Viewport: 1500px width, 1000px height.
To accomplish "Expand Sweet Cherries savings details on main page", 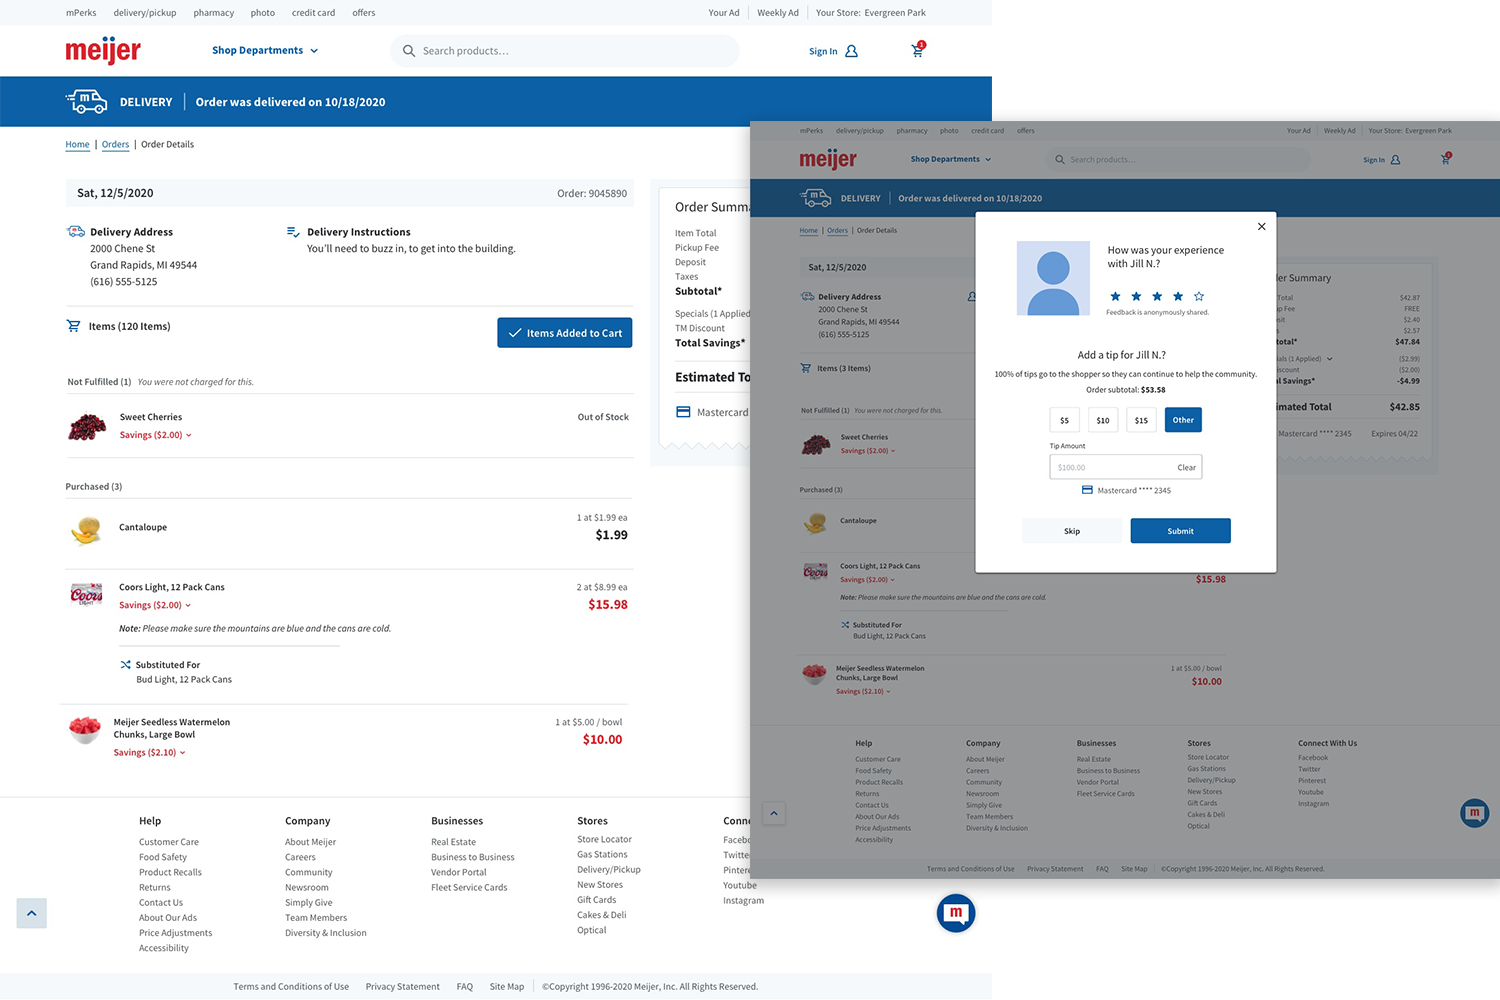I will [x=156, y=435].
